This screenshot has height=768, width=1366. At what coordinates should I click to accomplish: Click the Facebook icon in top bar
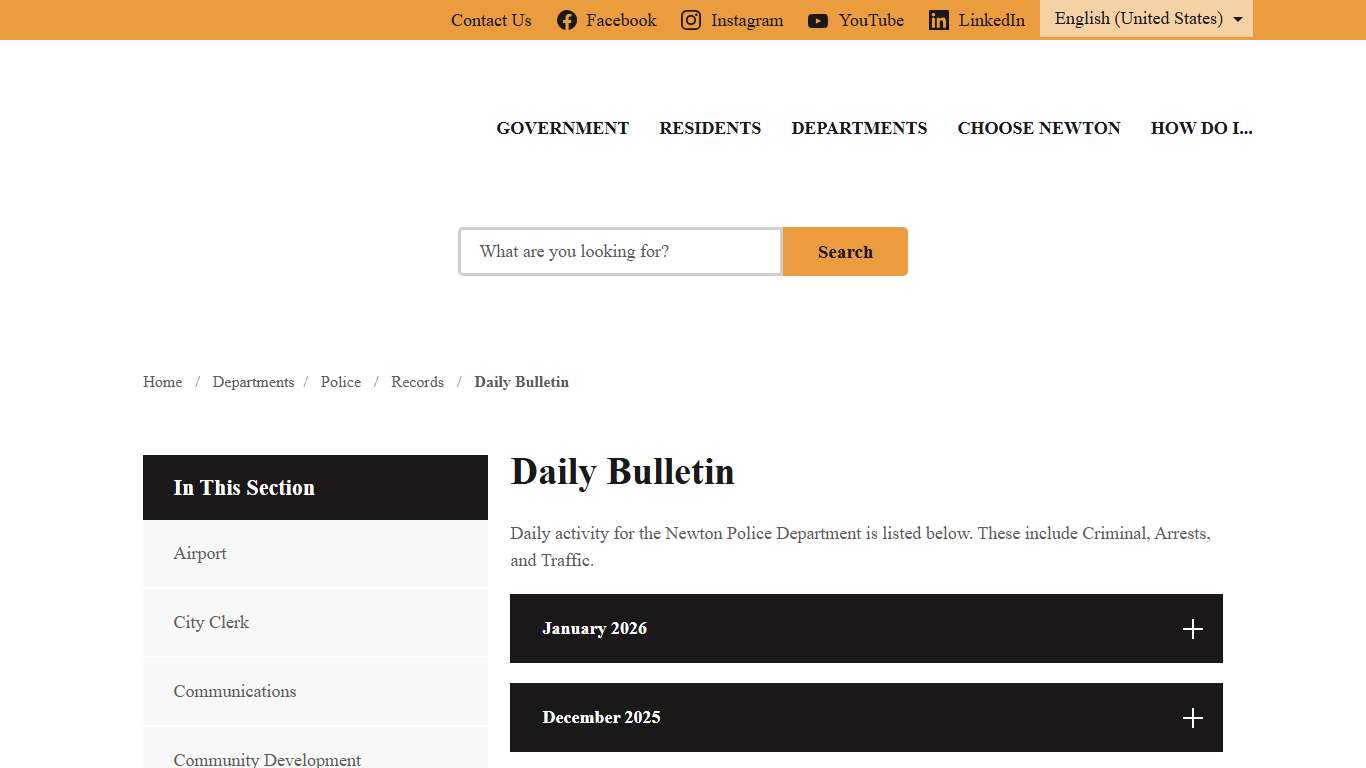(x=567, y=20)
